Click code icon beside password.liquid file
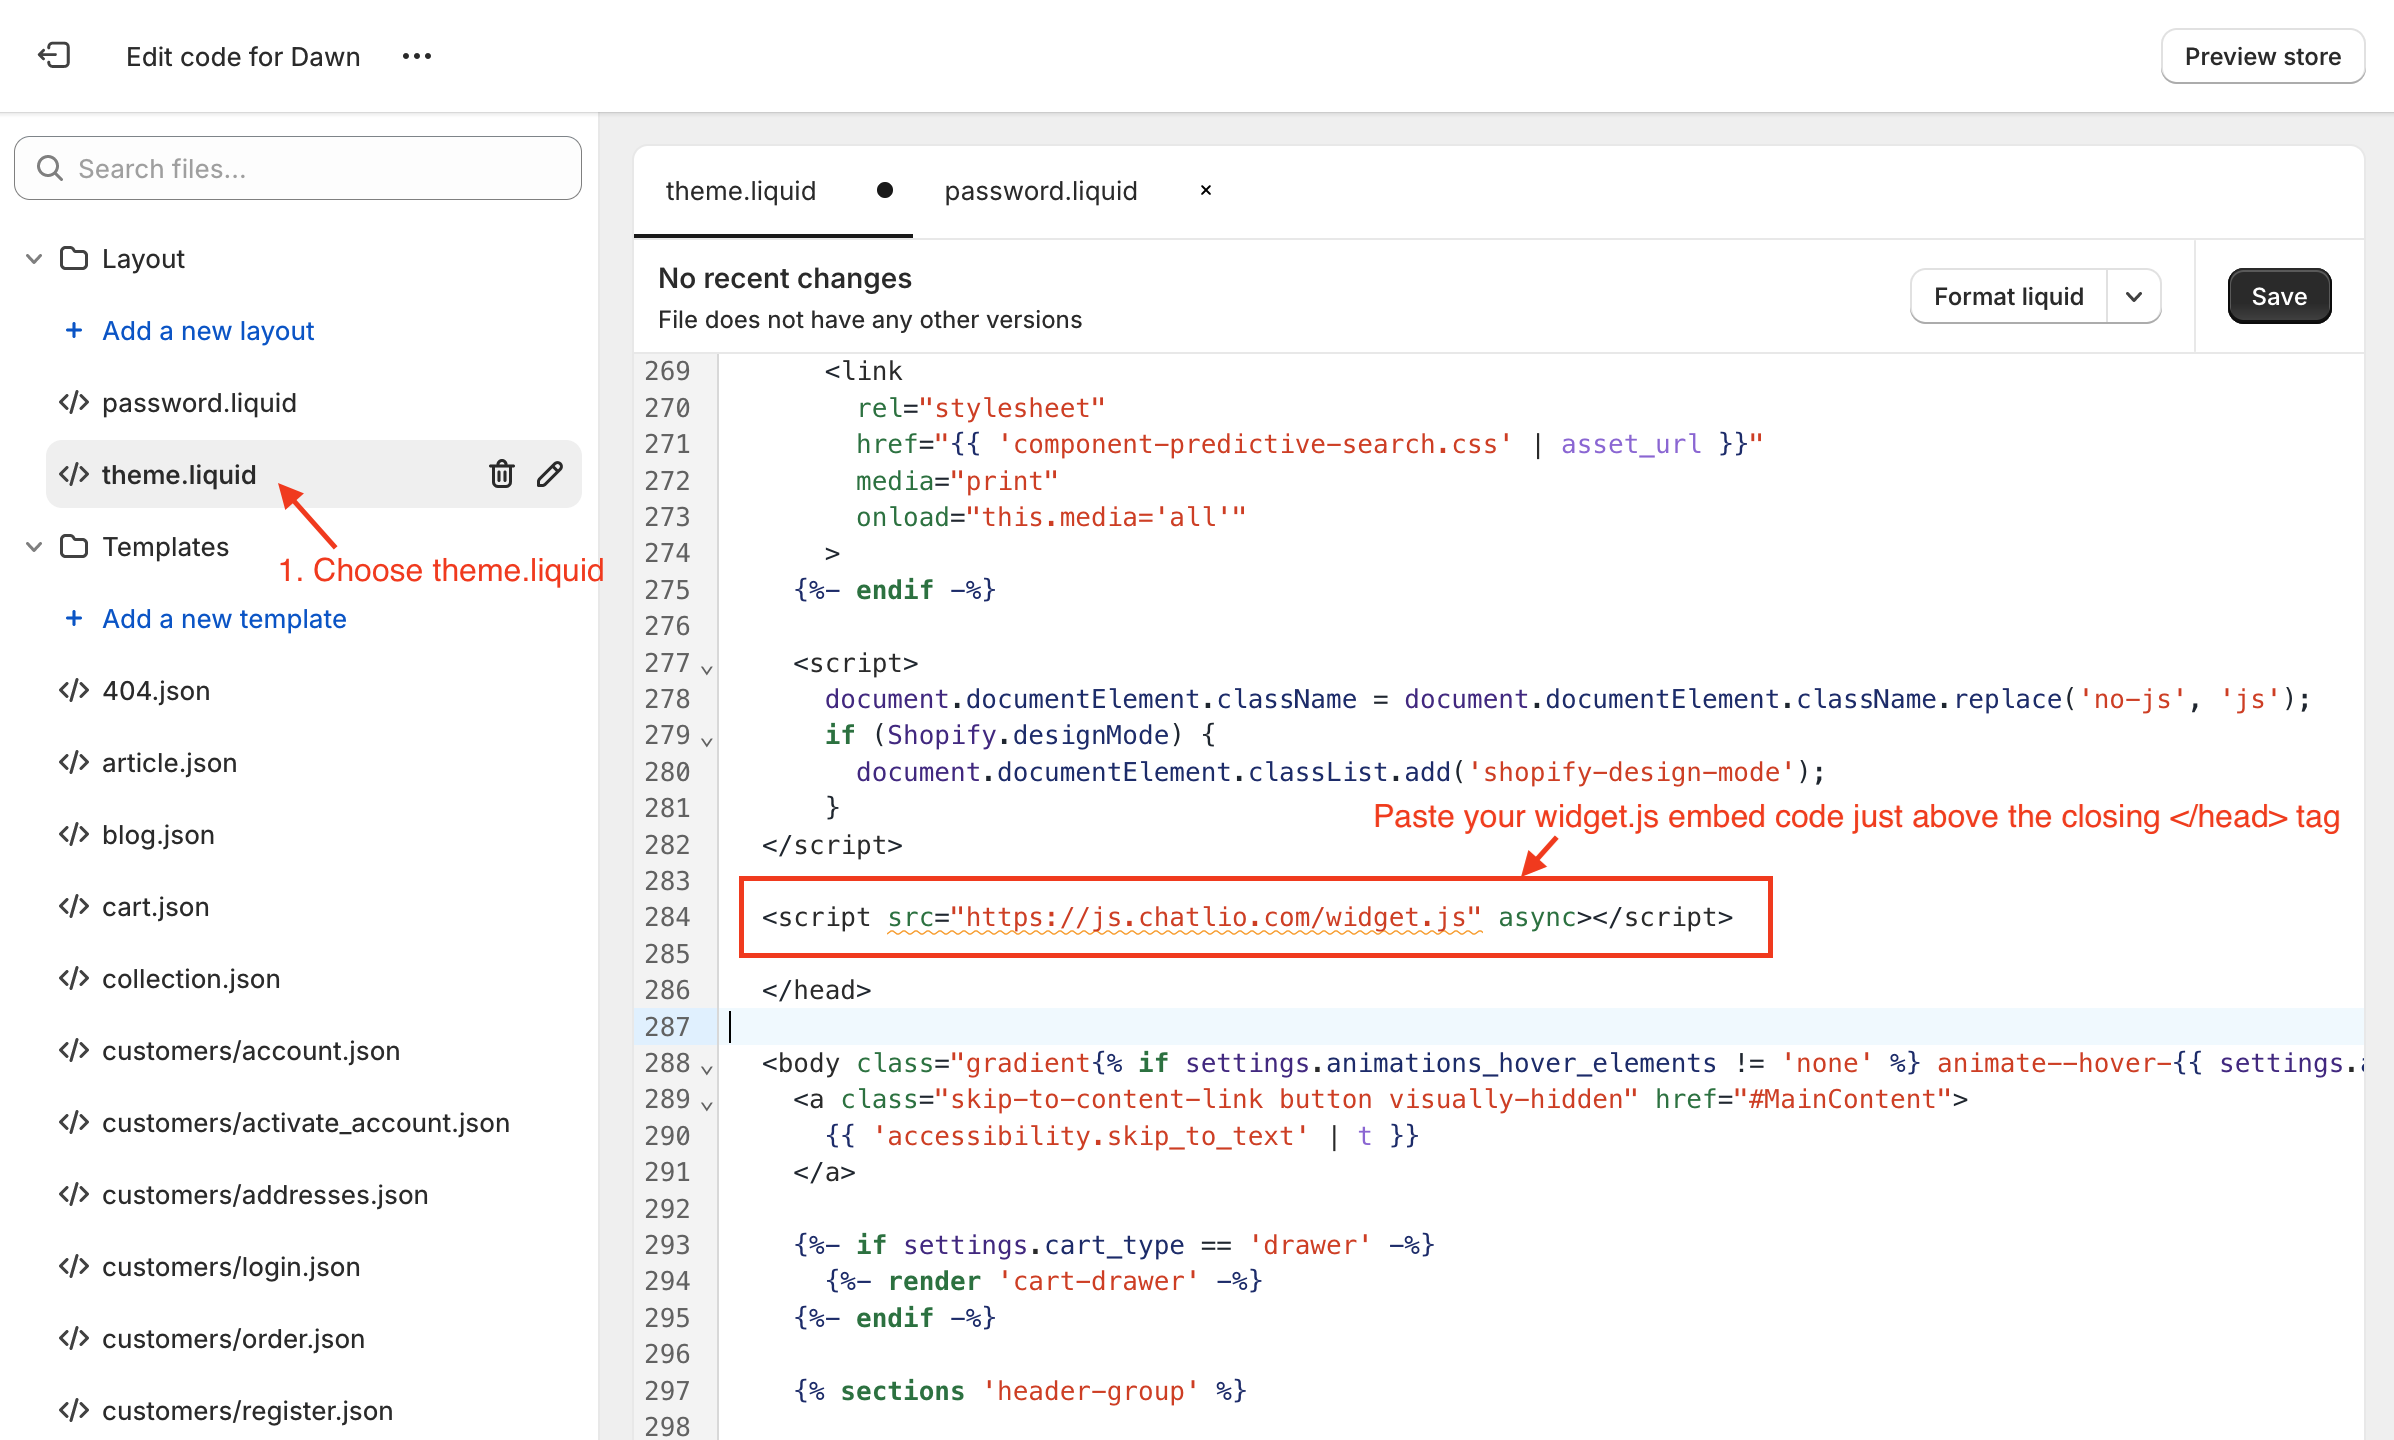The height and width of the screenshot is (1440, 2394). 74,402
